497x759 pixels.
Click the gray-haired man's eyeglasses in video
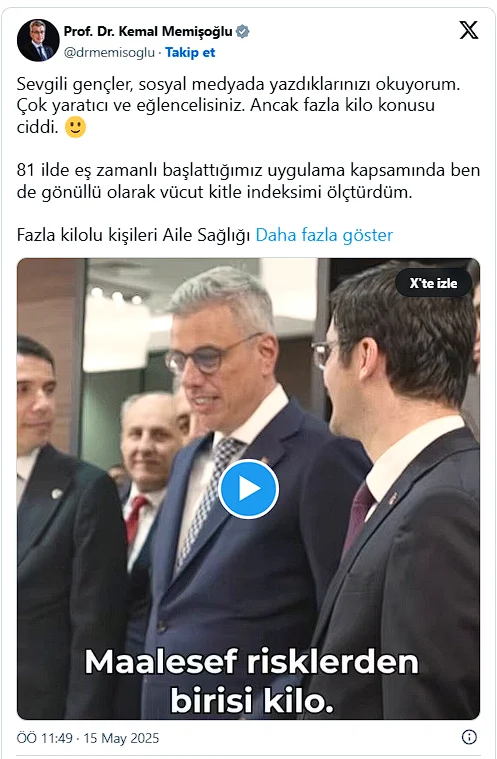pyautogui.click(x=211, y=355)
